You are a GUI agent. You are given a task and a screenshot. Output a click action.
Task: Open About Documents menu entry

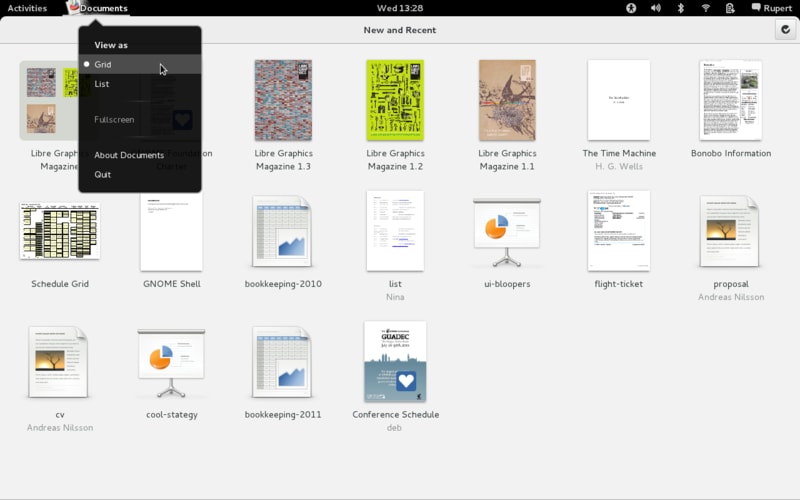click(x=140, y=155)
